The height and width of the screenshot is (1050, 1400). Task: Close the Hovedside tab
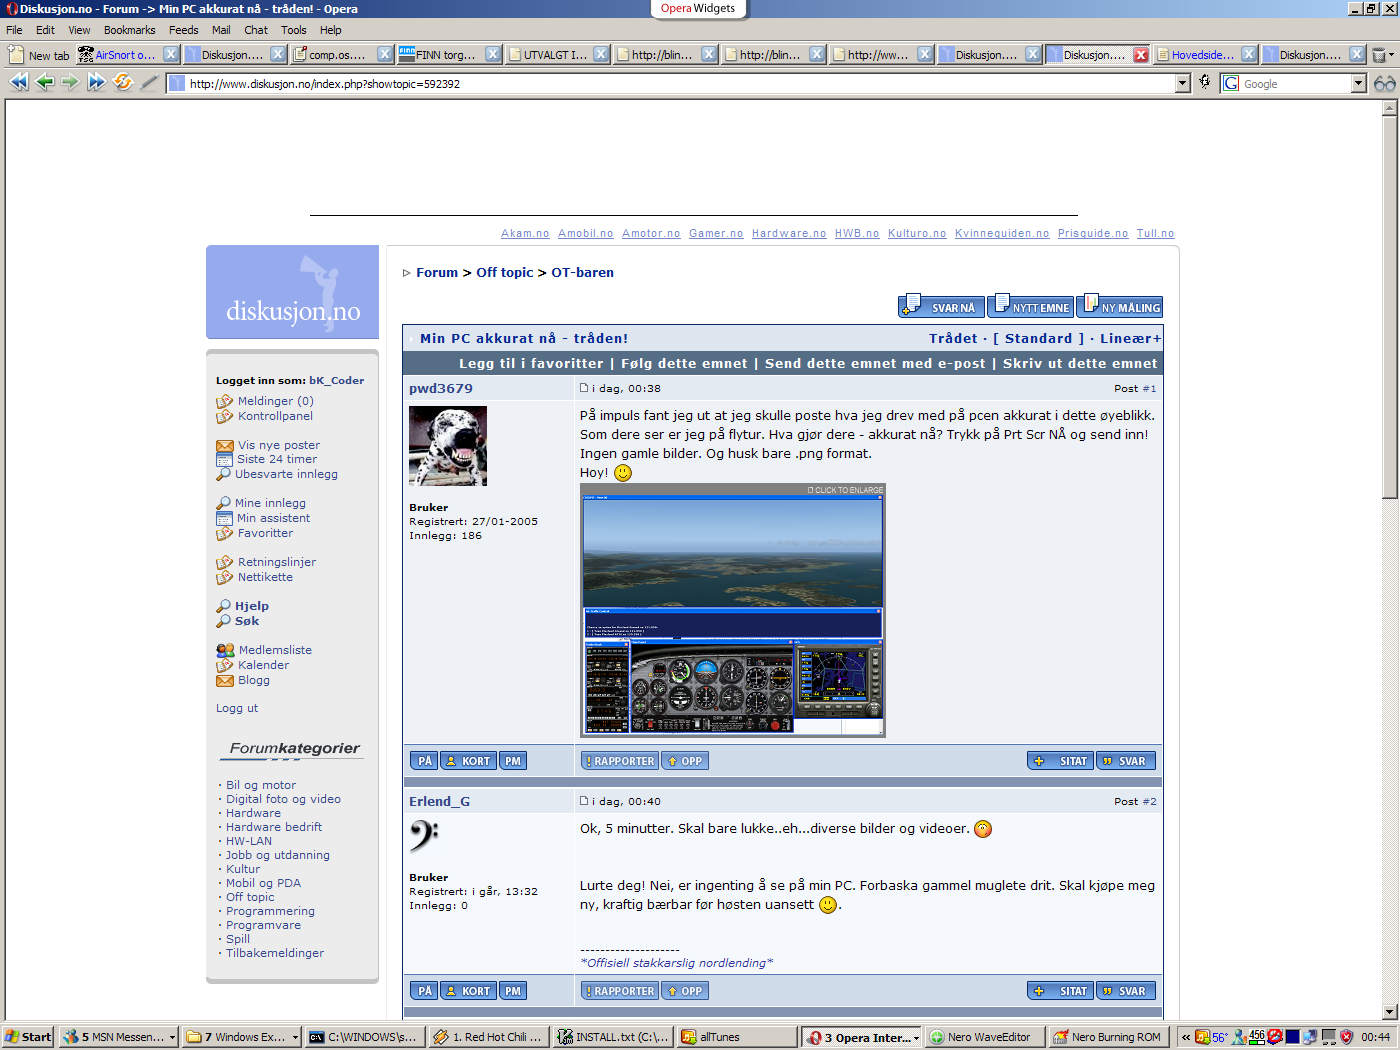click(1249, 55)
